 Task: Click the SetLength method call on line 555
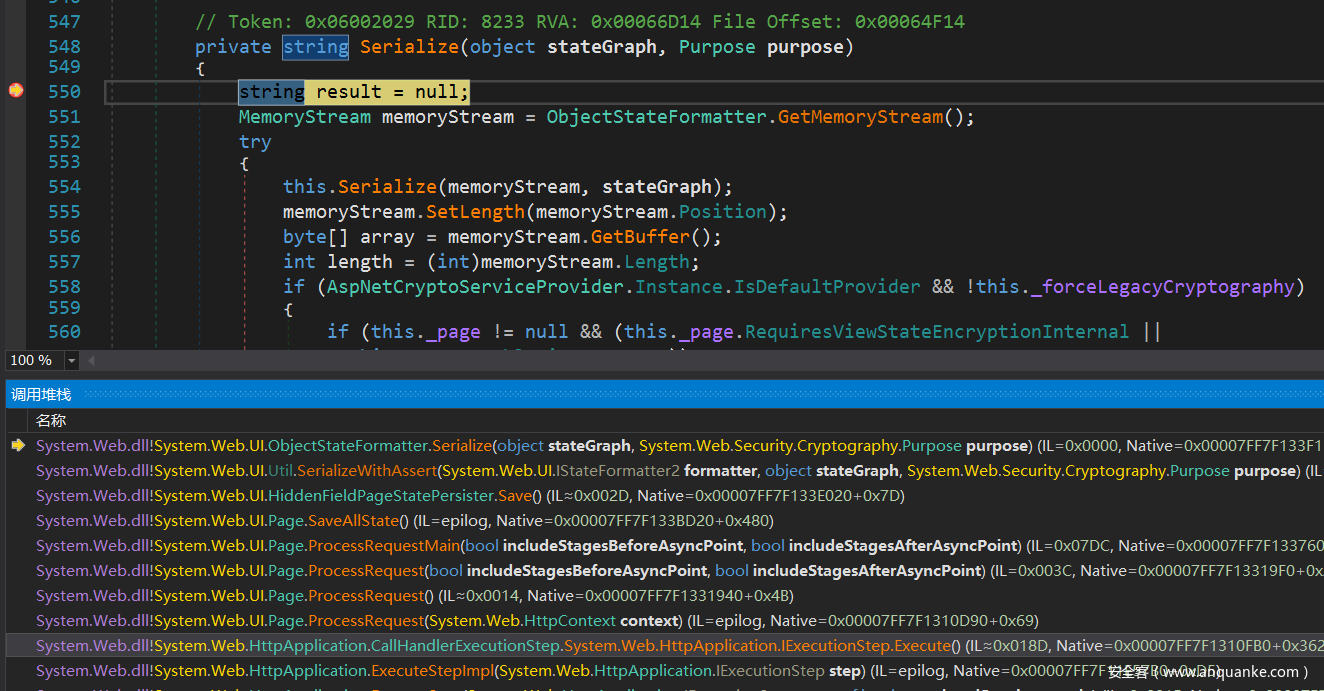475,212
